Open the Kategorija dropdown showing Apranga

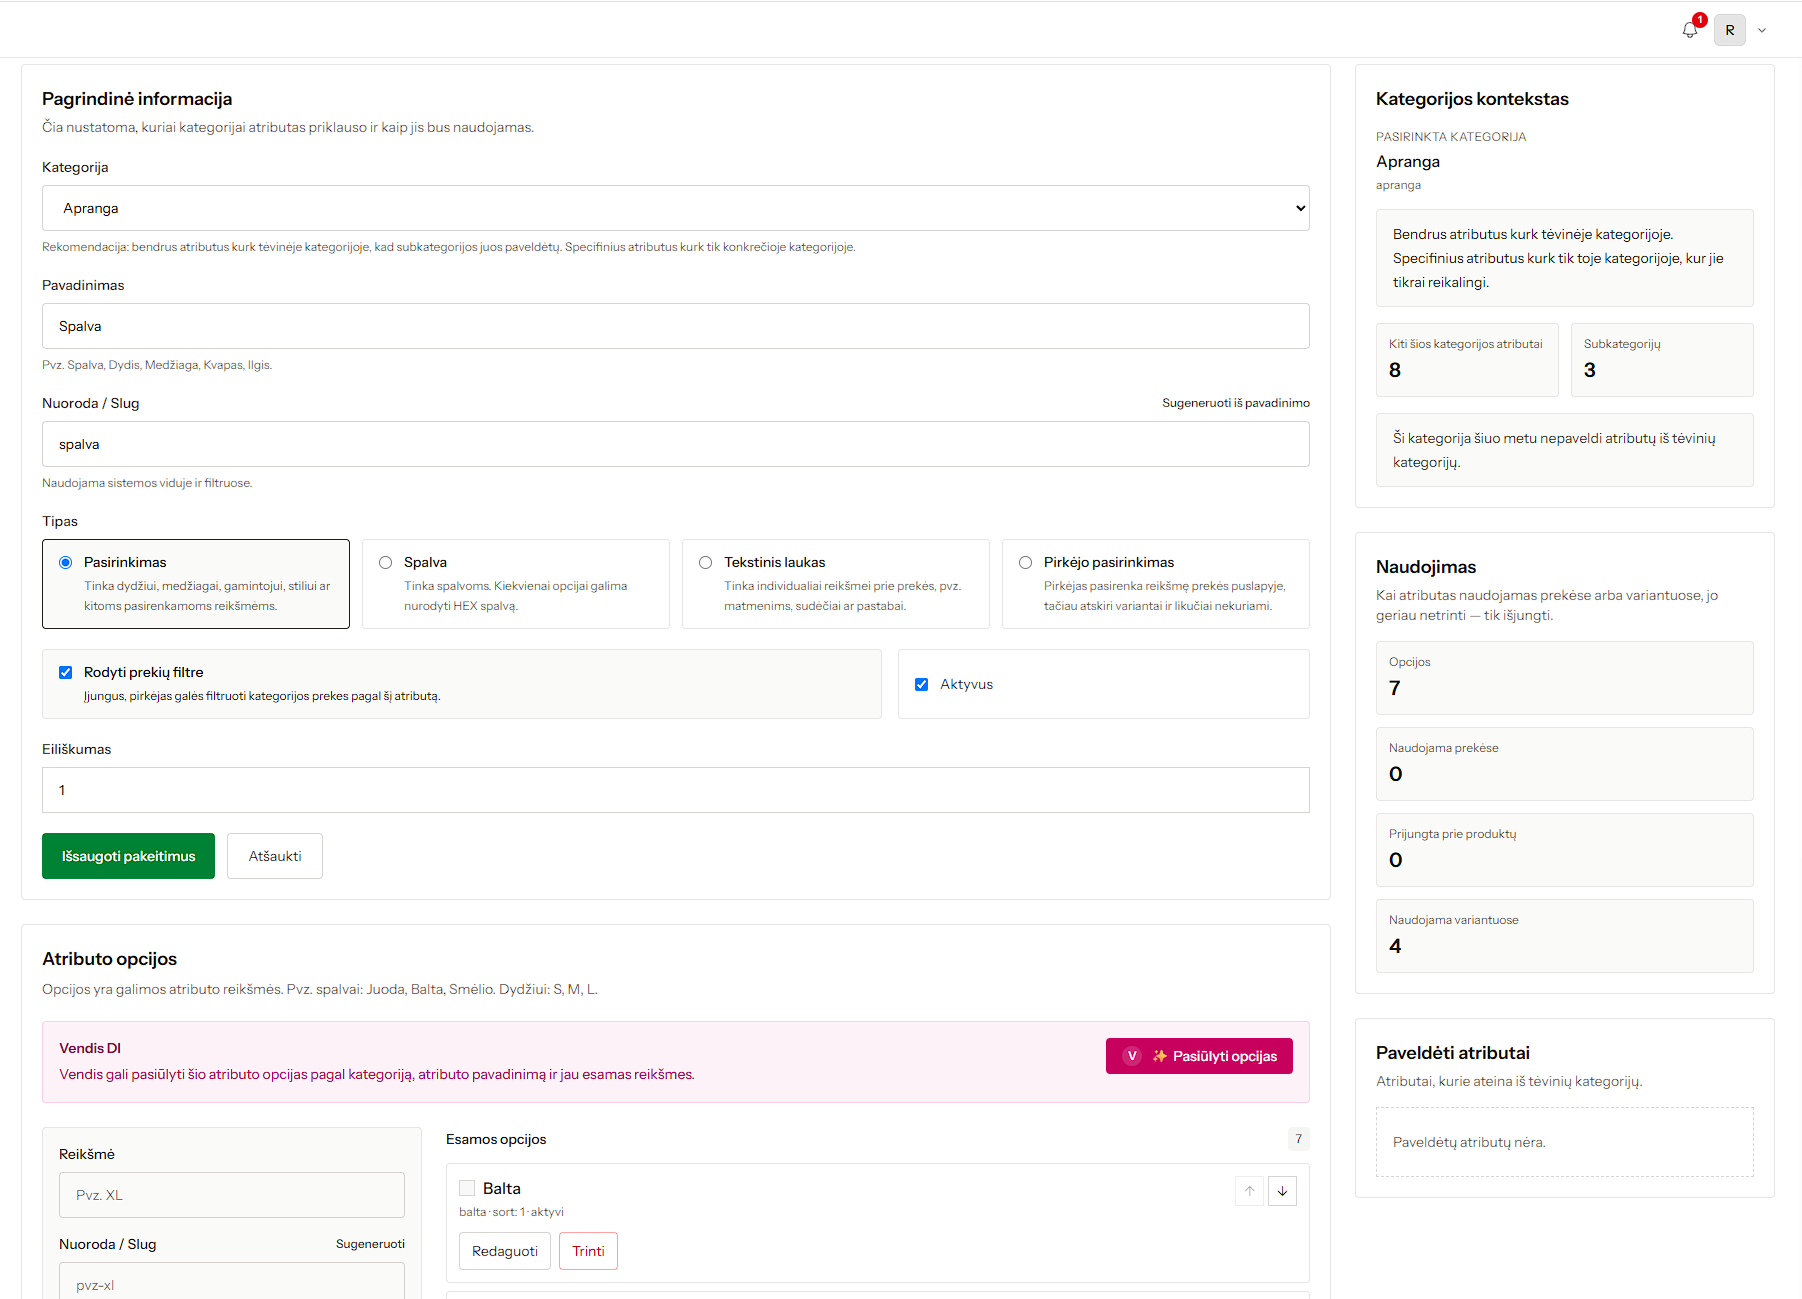coord(676,208)
